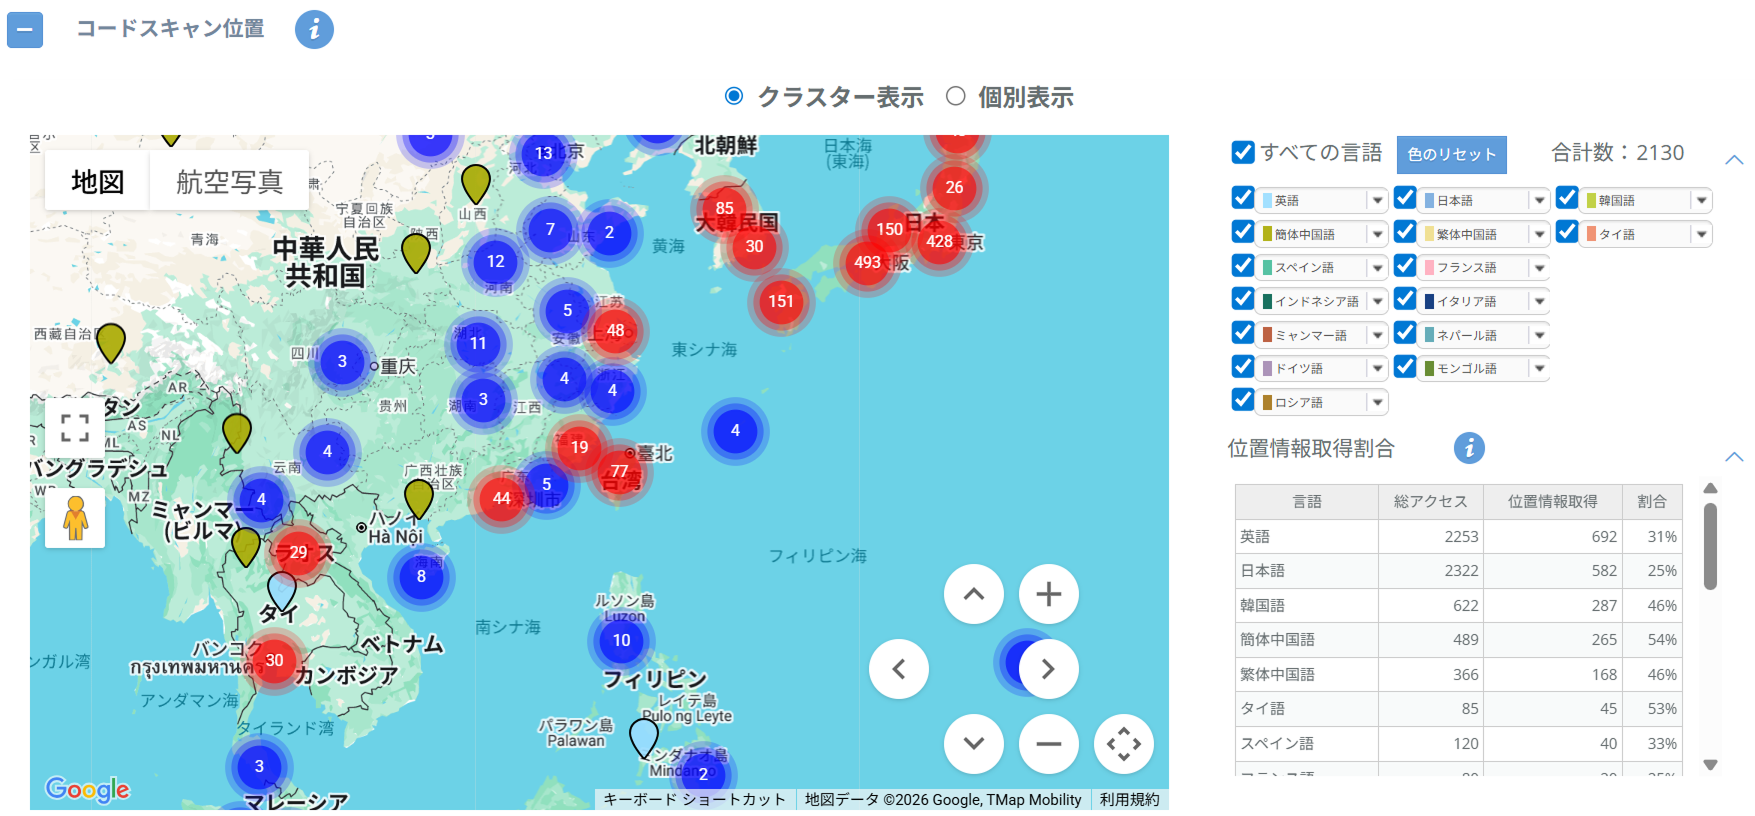
Task: Open info icon beside コードスキャン位置
Action: pyautogui.click(x=314, y=29)
